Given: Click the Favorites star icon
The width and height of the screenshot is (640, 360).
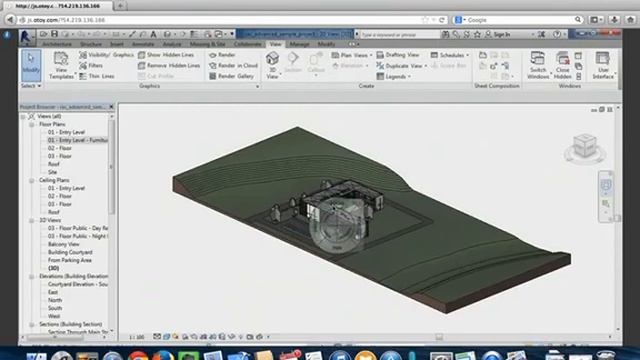Looking at the screenshot, I should pos(477,35).
